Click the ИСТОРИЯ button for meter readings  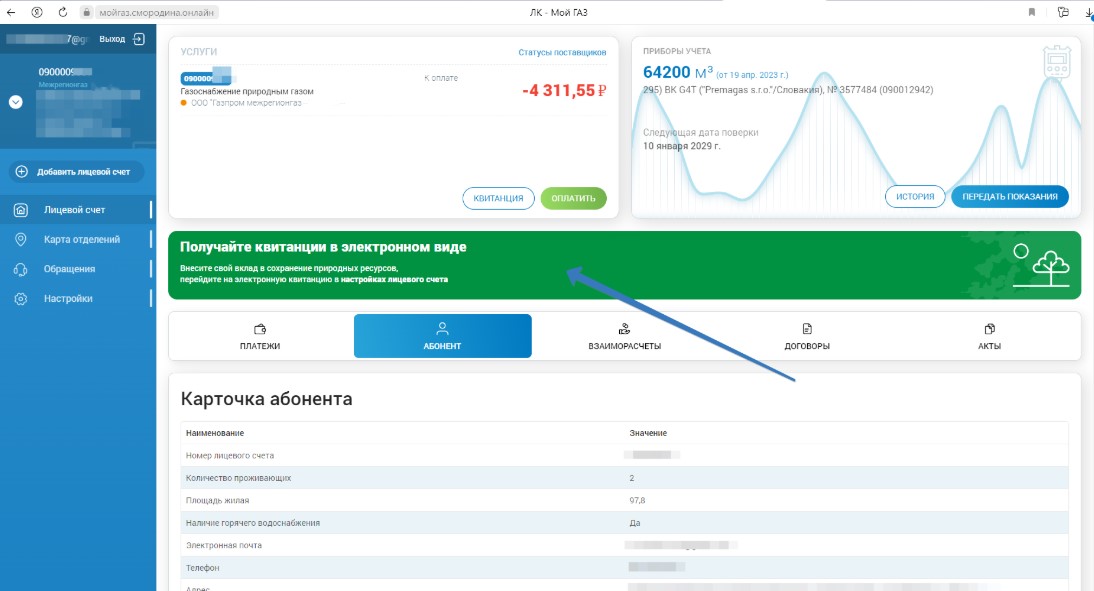click(914, 197)
